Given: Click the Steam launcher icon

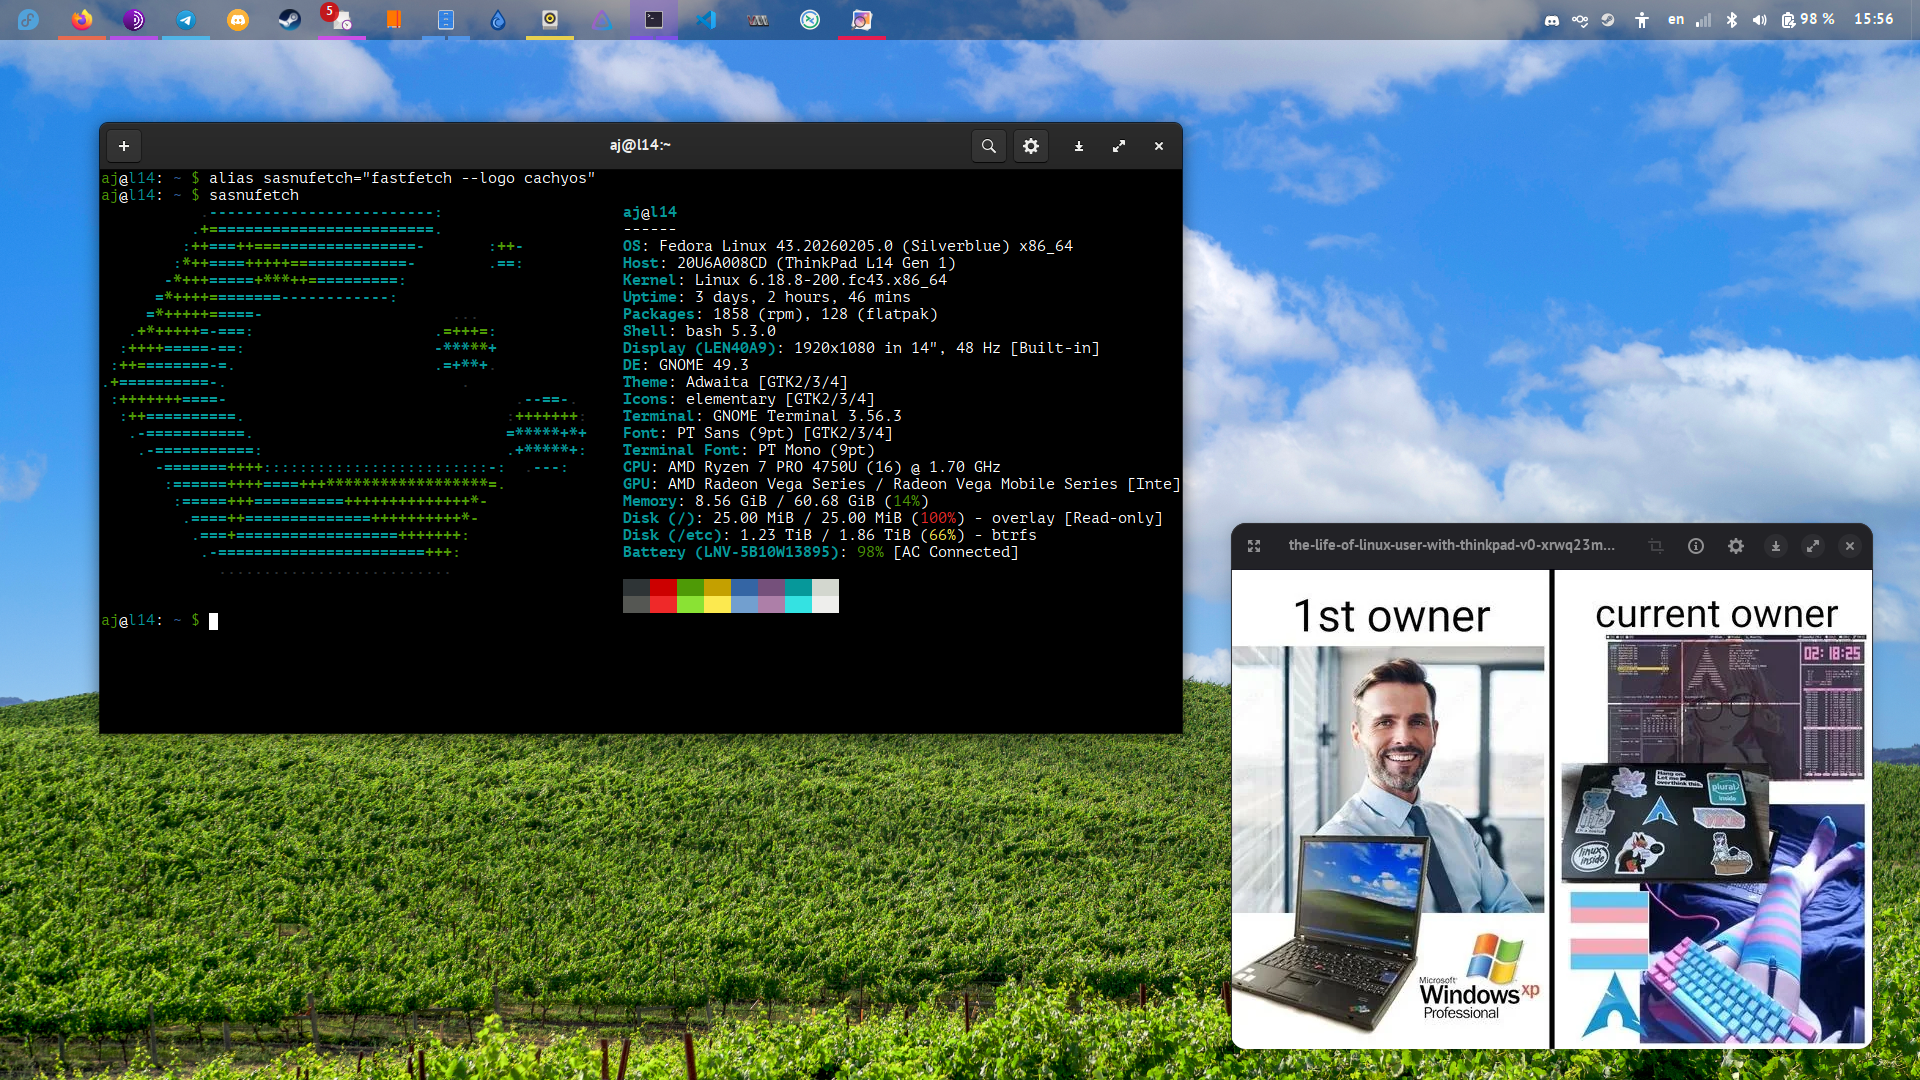Looking at the screenshot, I should tap(290, 20).
